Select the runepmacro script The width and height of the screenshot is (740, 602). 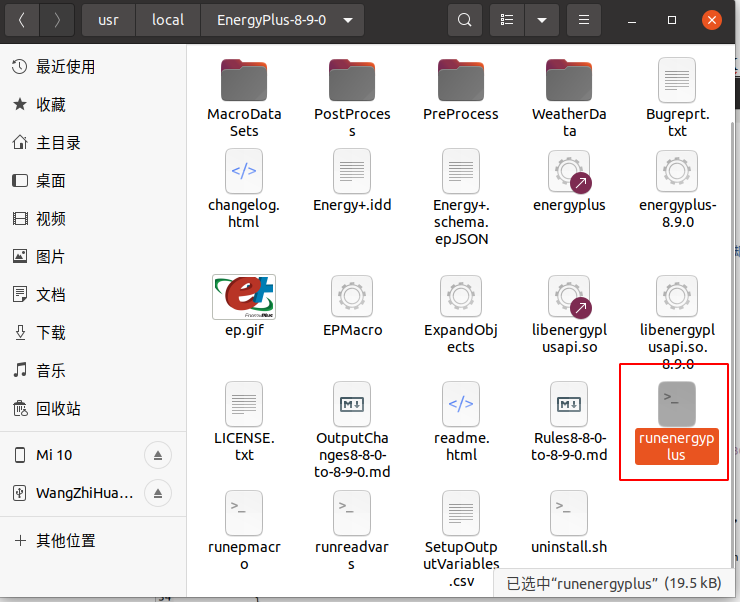coord(244,530)
